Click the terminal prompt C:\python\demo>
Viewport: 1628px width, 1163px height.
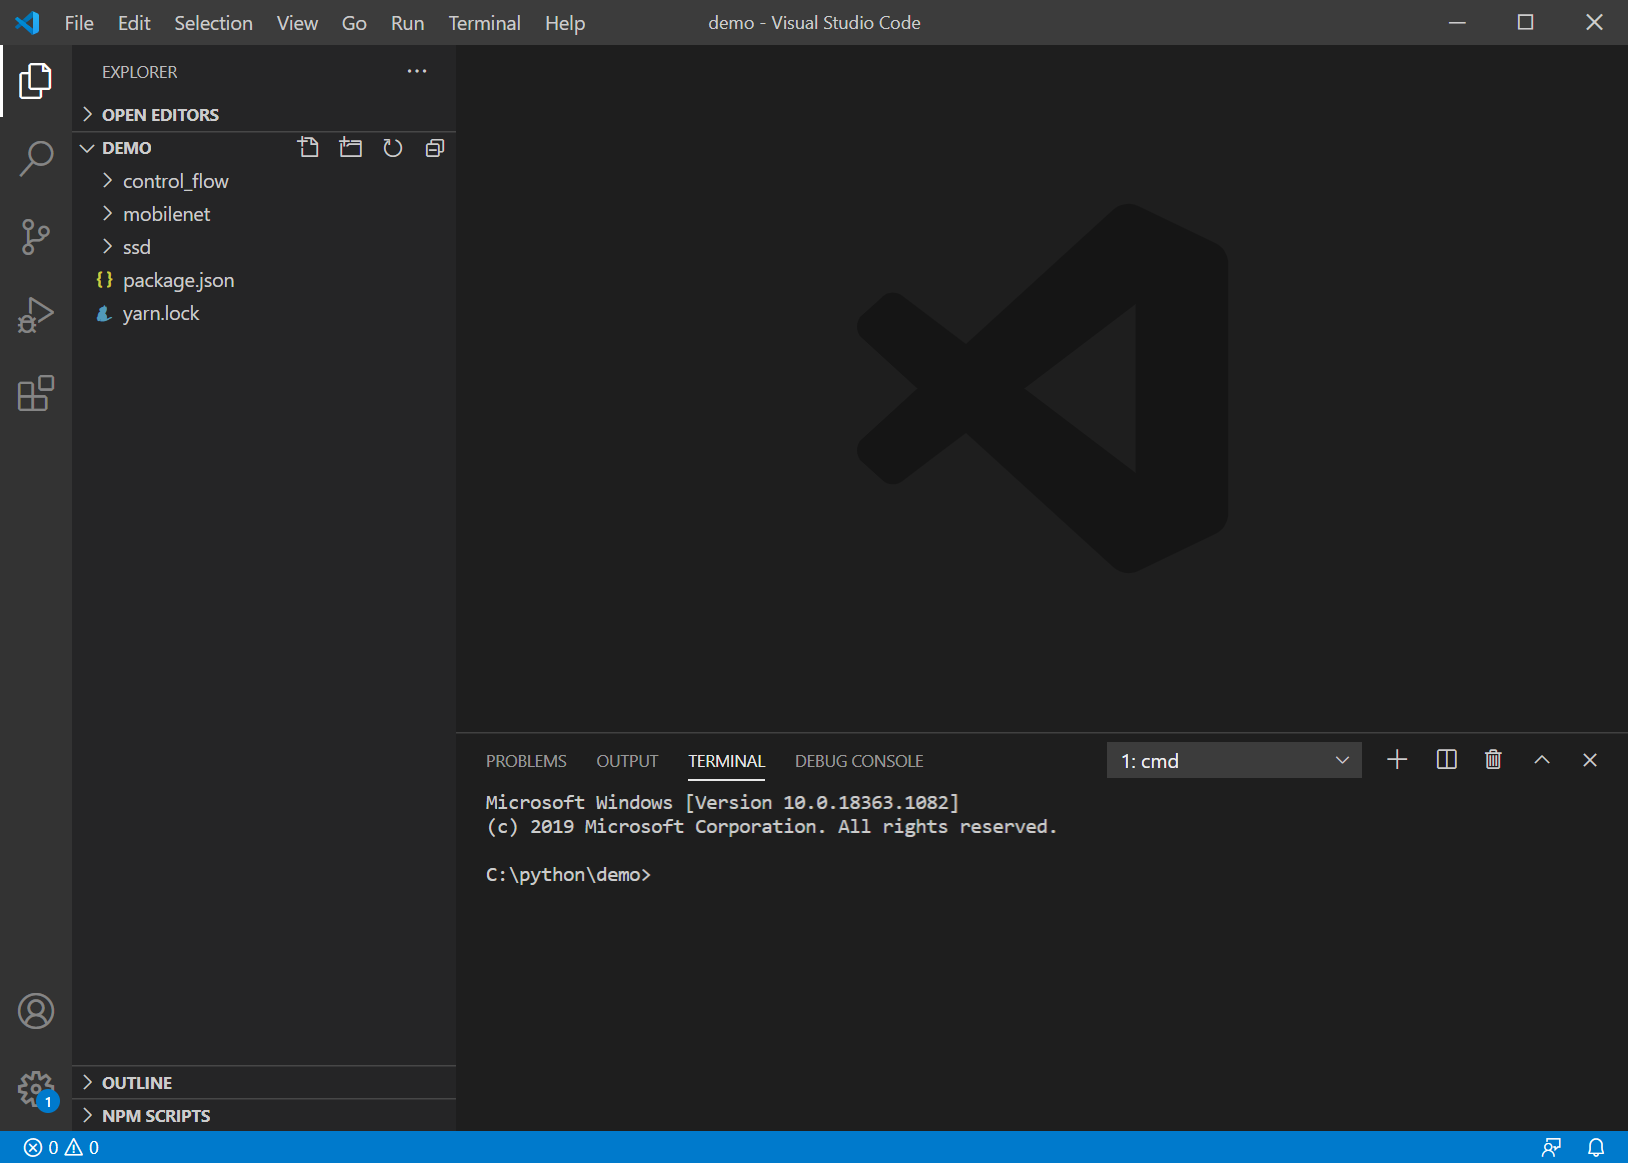click(568, 875)
